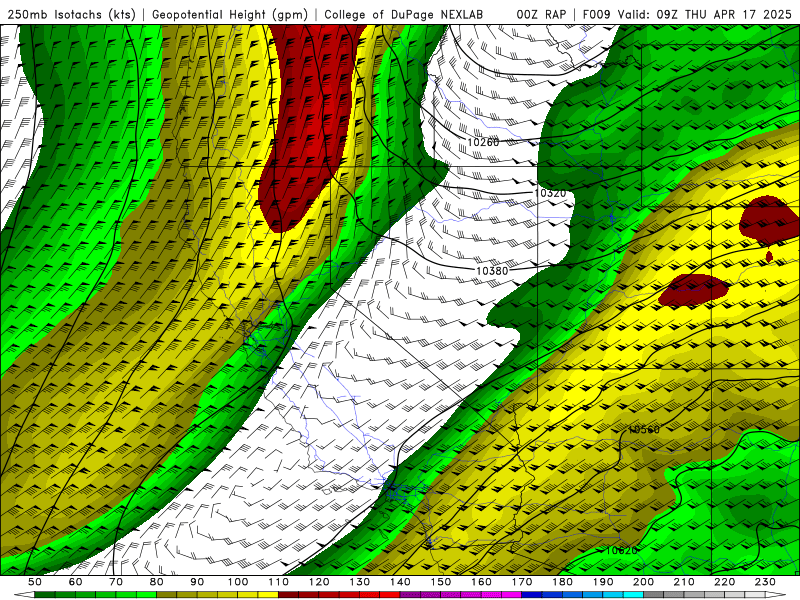The height and width of the screenshot is (600, 800).
Task: Click the 10620 height contour label
Action: click(x=621, y=551)
